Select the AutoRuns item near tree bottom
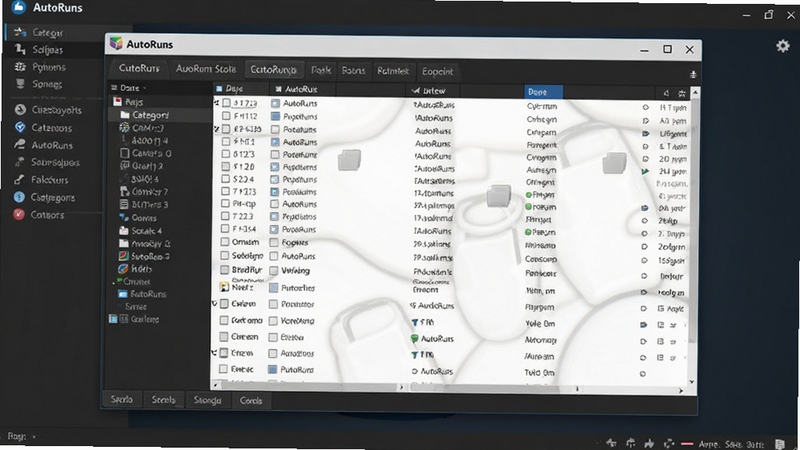Image resolution: width=800 pixels, height=450 pixels. (x=148, y=294)
